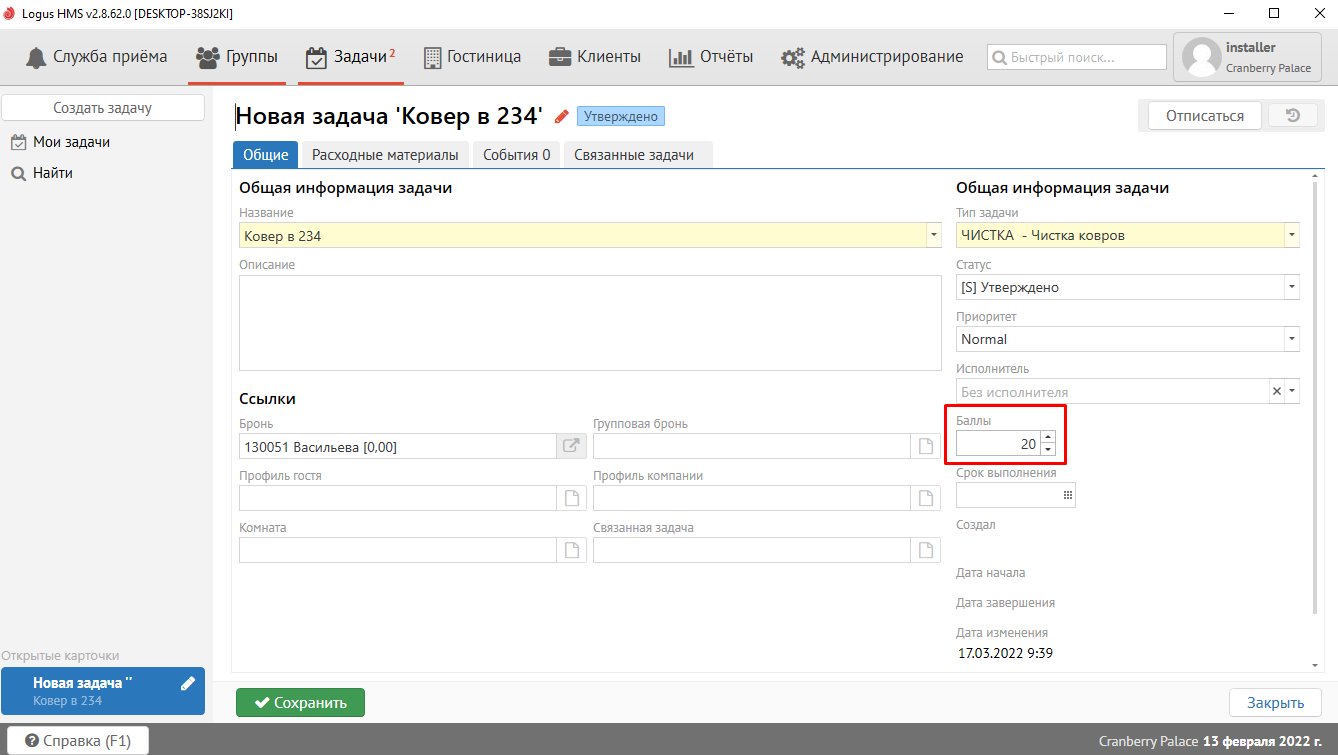This screenshot has height=755, width=1338.
Task: Open the Приоритет dropdown
Action: pos(1292,339)
